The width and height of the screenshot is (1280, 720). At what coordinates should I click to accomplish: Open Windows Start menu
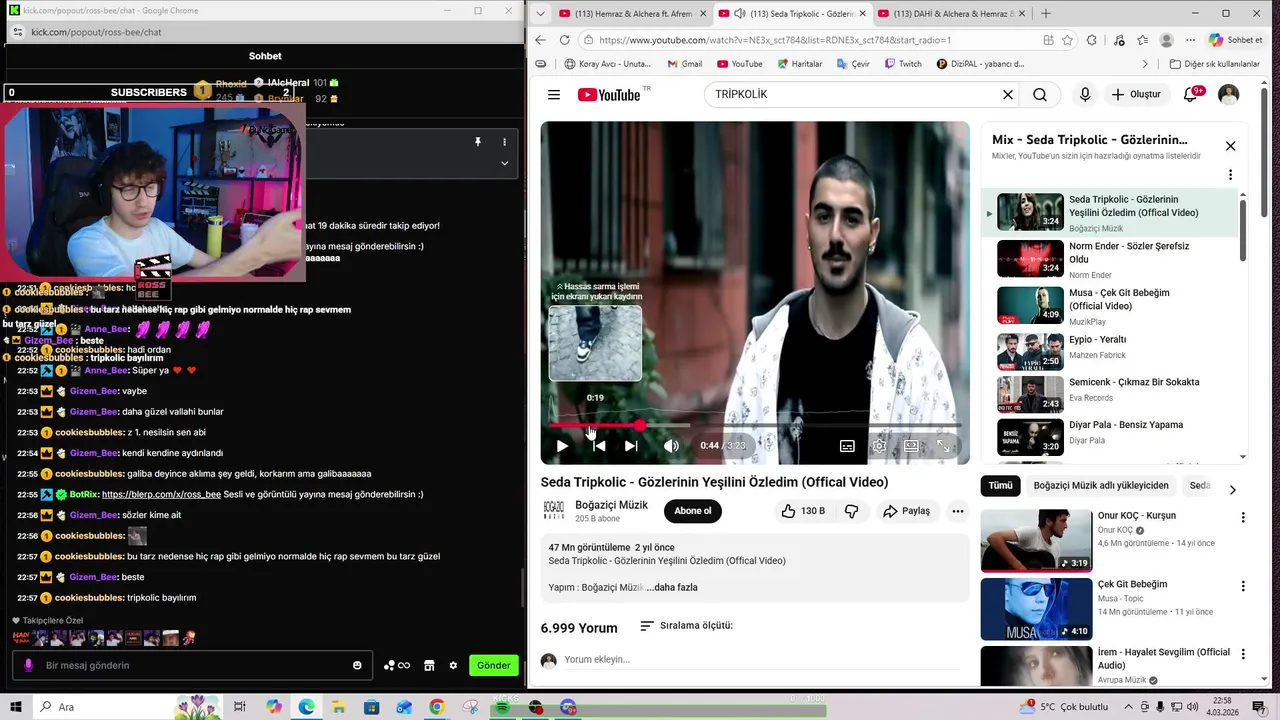[x=17, y=707]
